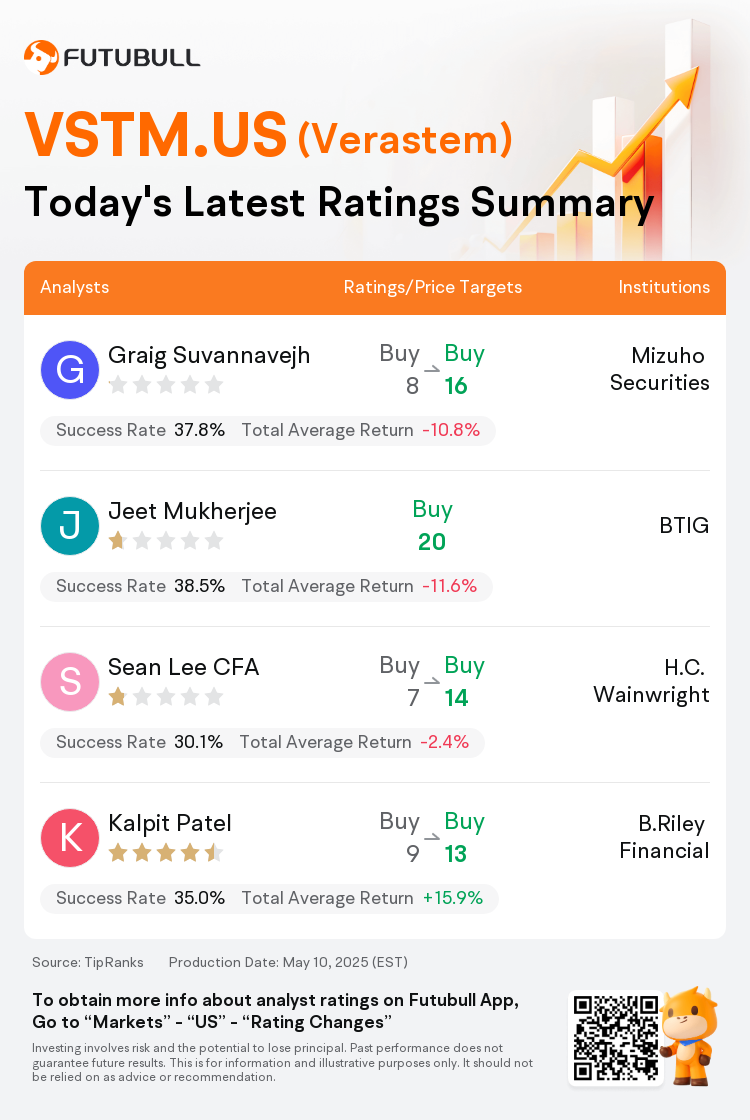The height and width of the screenshot is (1120, 750).
Task: Click the Analysts column header
Action: coord(75,287)
